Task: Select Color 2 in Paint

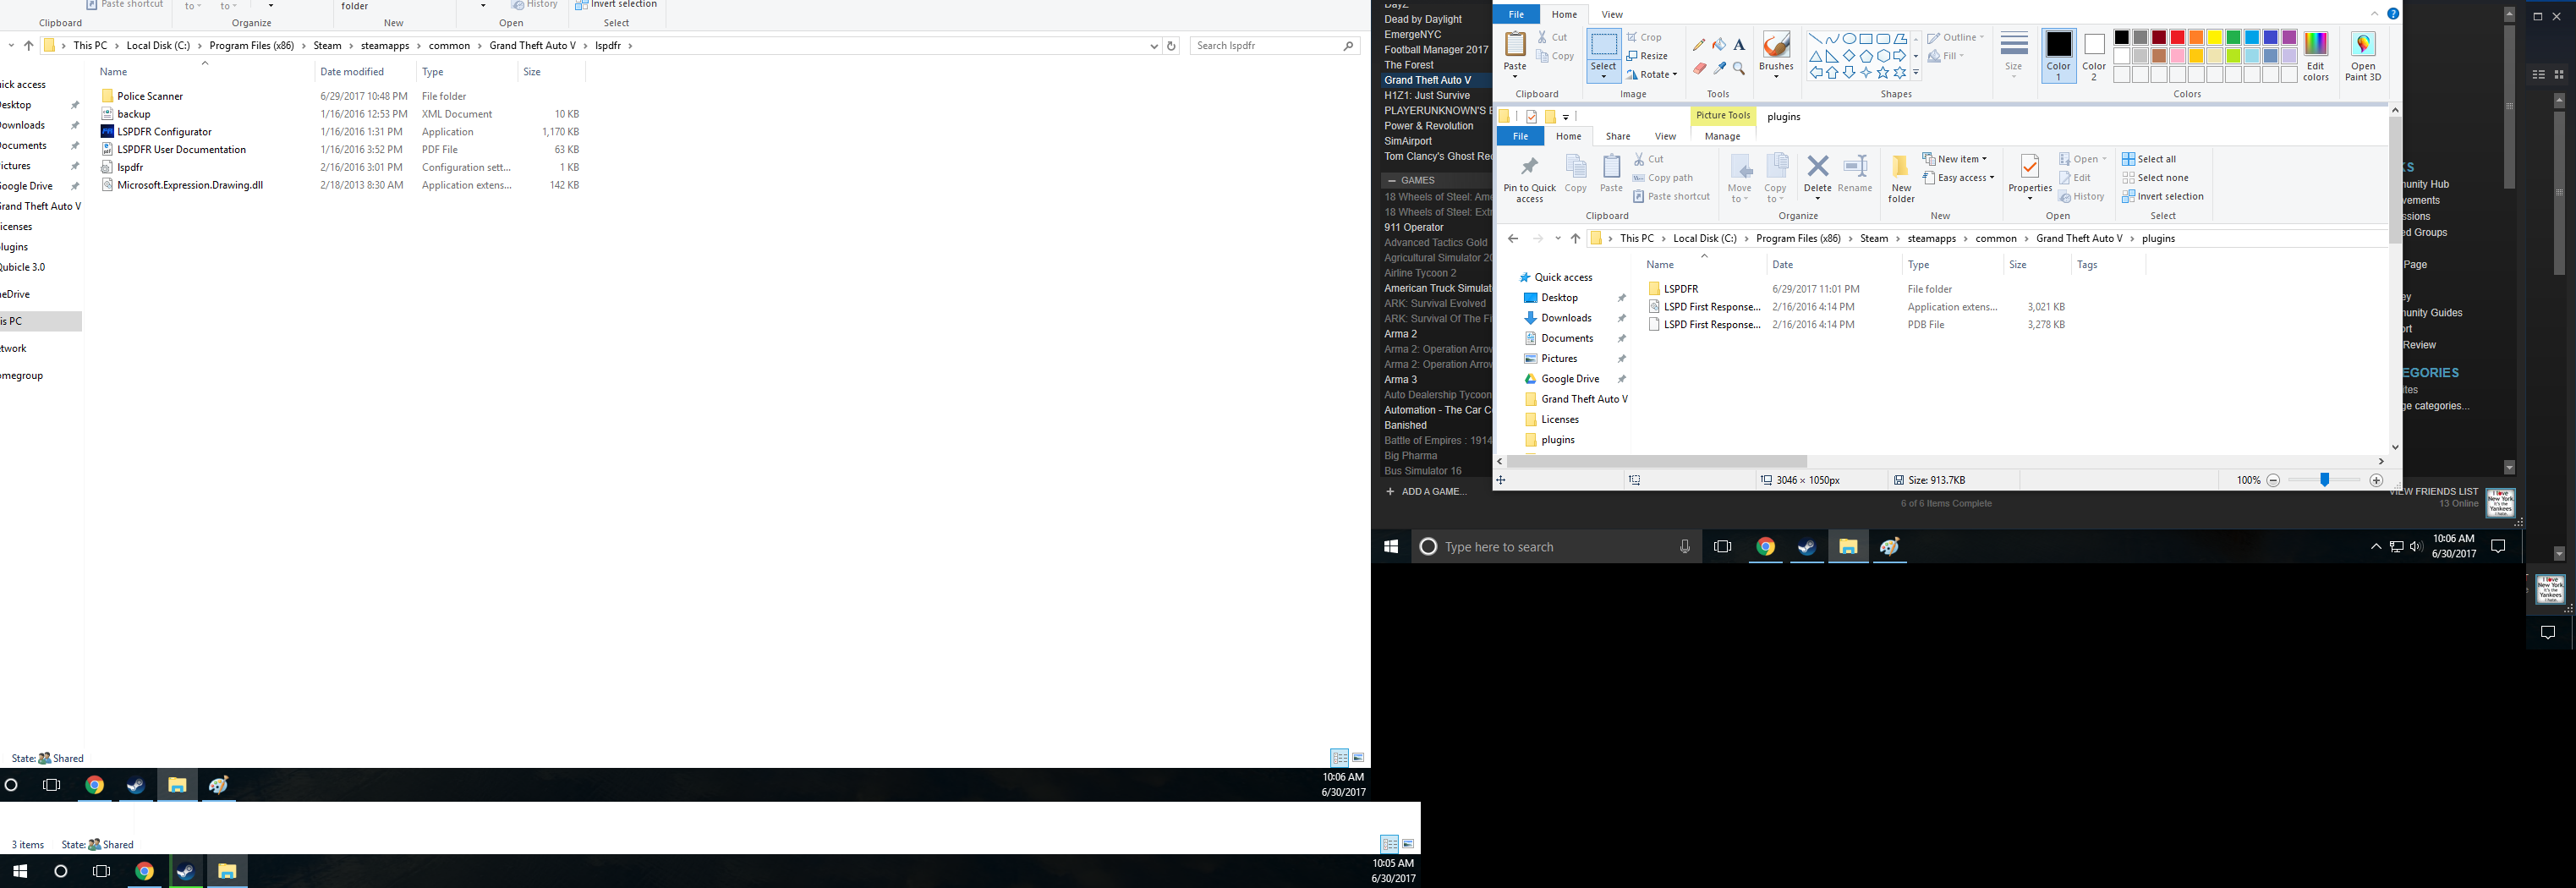Action: (x=2094, y=56)
